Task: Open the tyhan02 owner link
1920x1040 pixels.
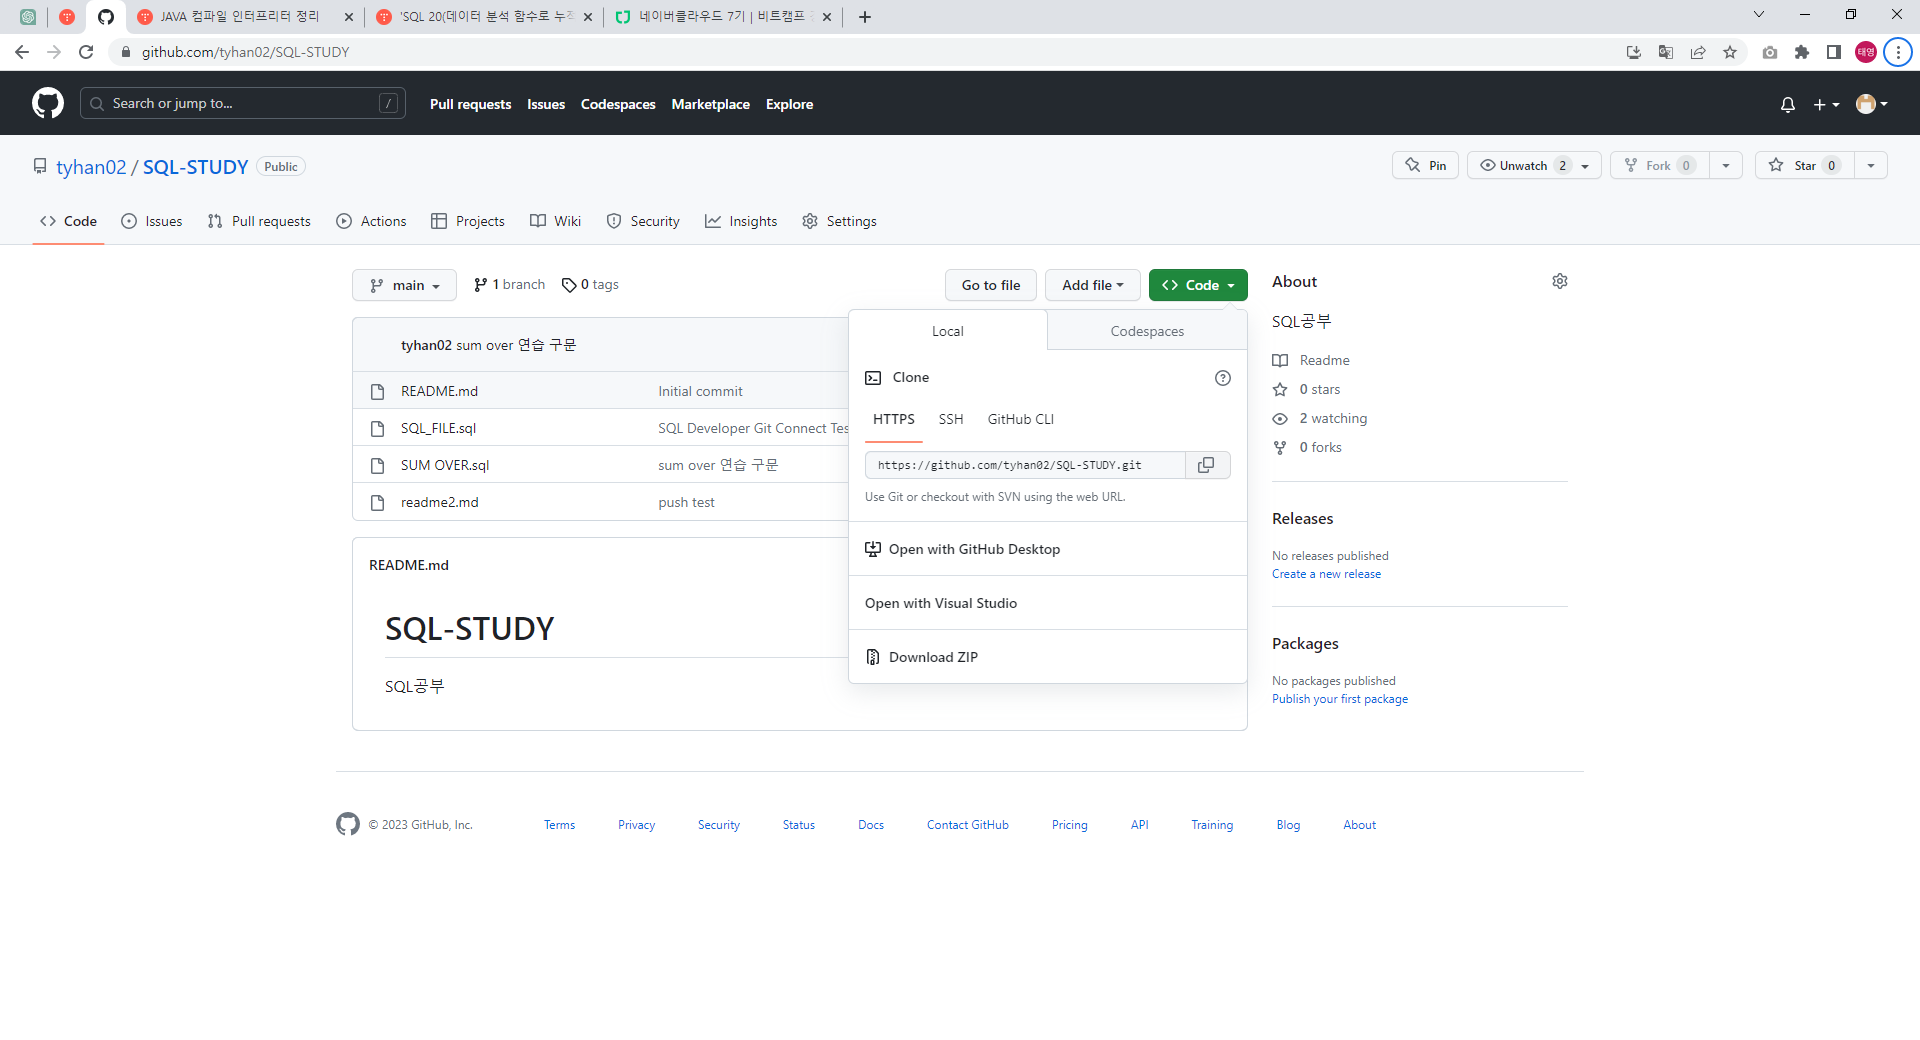Action: (x=91, y=167)
